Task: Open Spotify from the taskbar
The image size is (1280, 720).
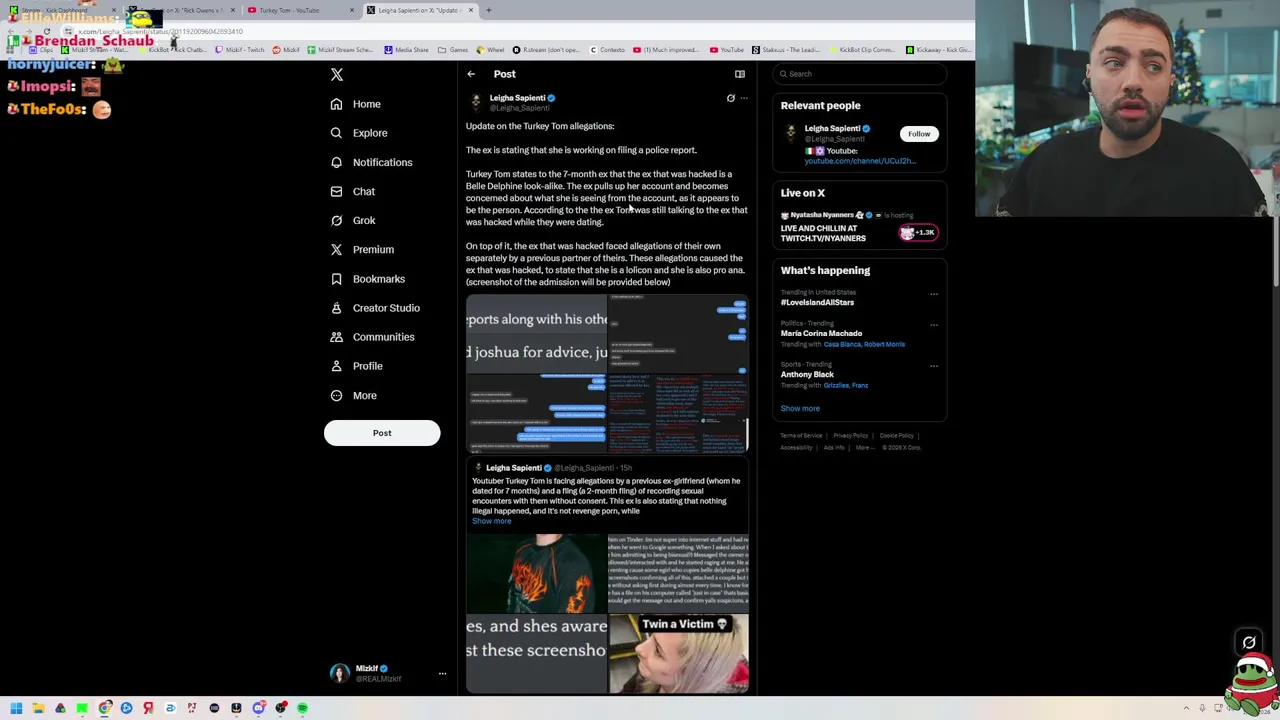Action: 302,708
